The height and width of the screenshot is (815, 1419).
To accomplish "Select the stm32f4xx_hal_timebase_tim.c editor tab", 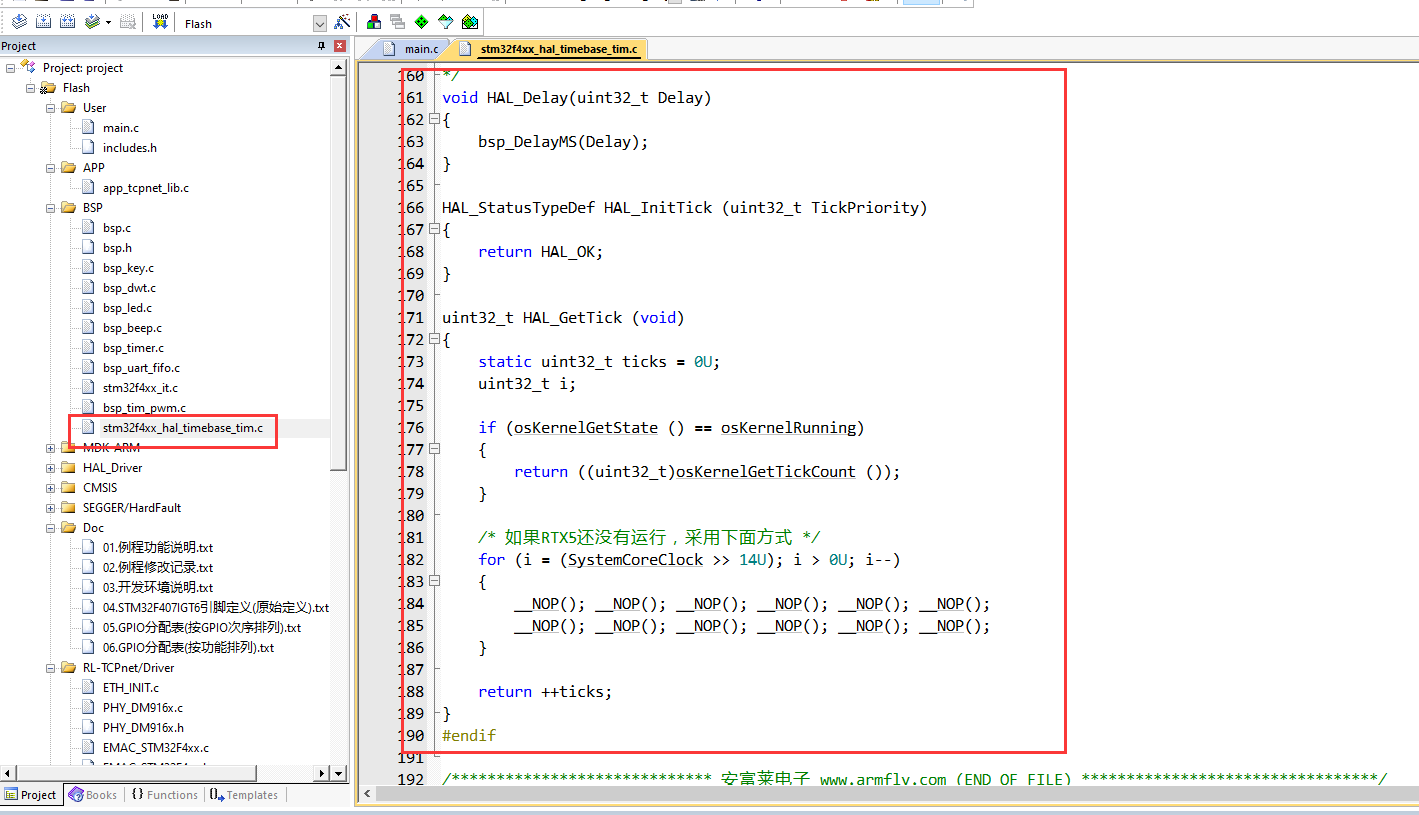I will click(x=558, y=49).
